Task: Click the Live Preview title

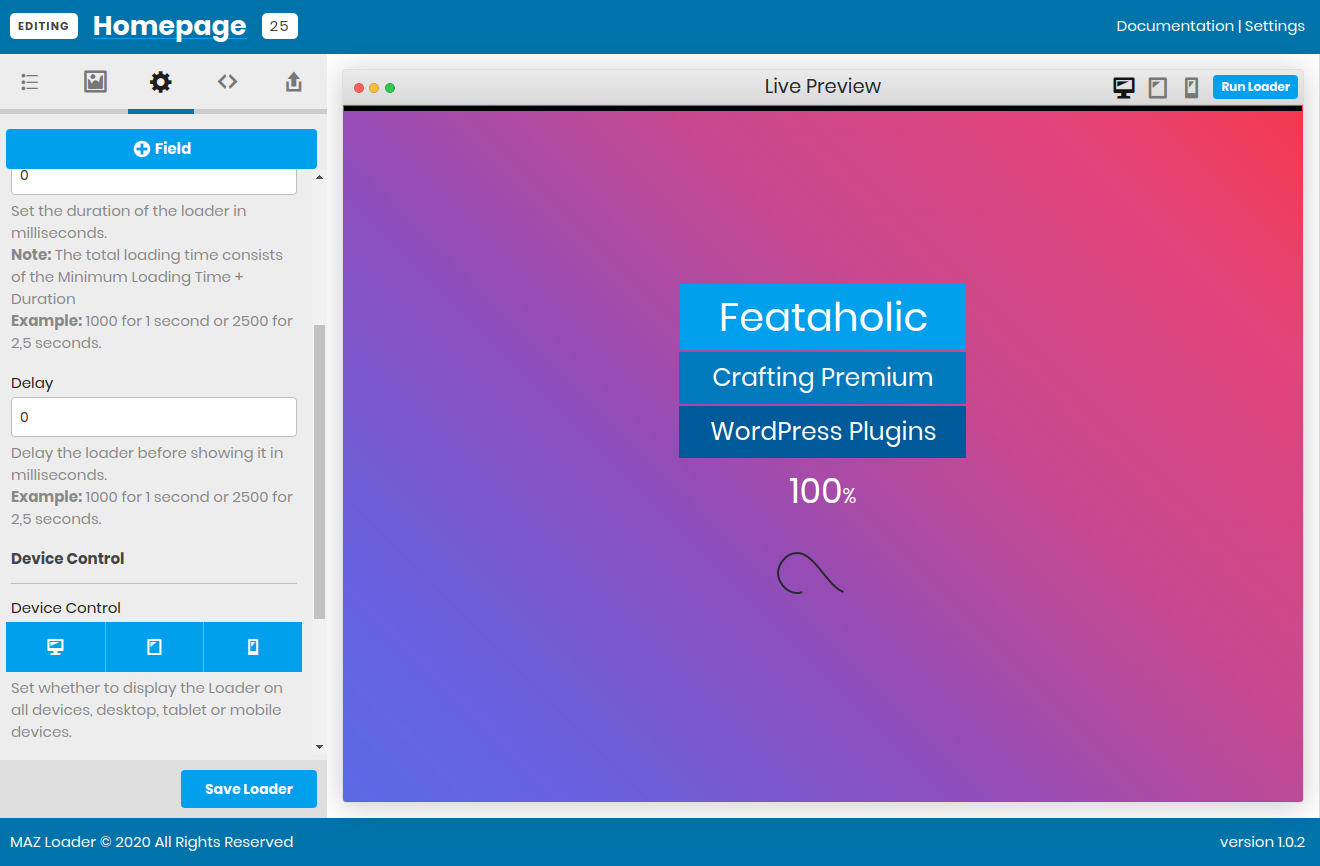Action: point(823,86)
